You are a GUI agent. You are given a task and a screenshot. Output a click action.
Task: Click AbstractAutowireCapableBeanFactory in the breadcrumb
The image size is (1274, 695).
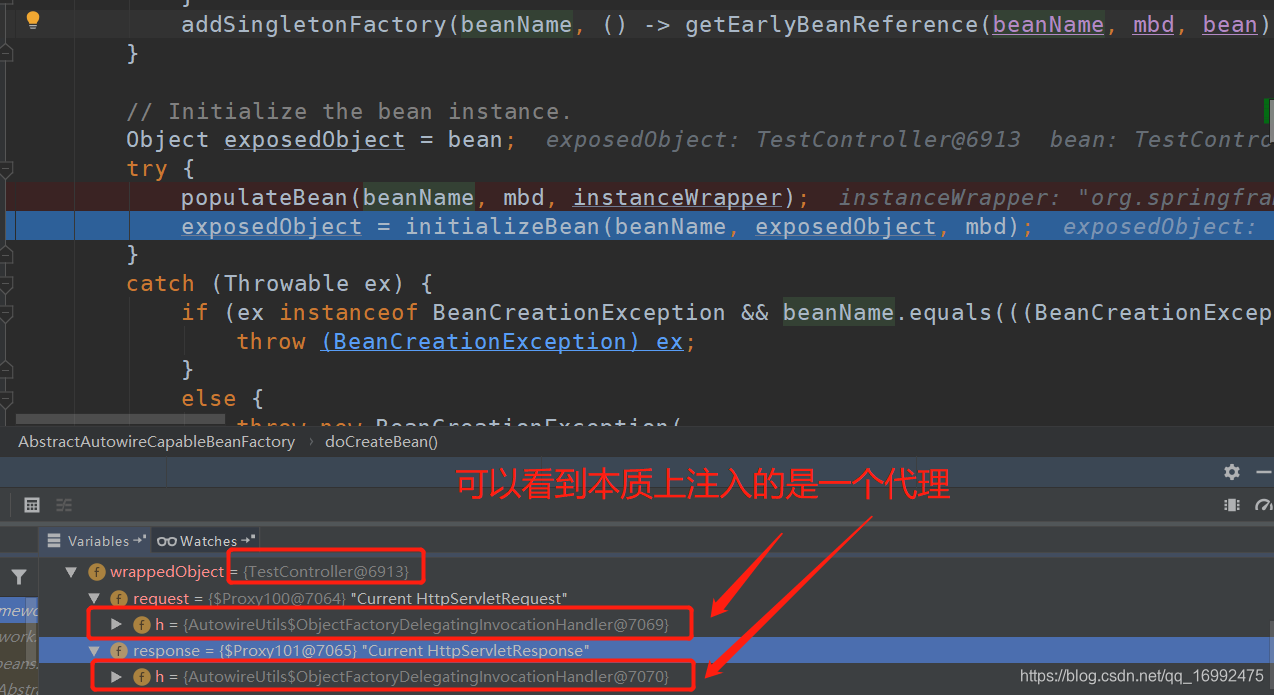pos(157,441)
